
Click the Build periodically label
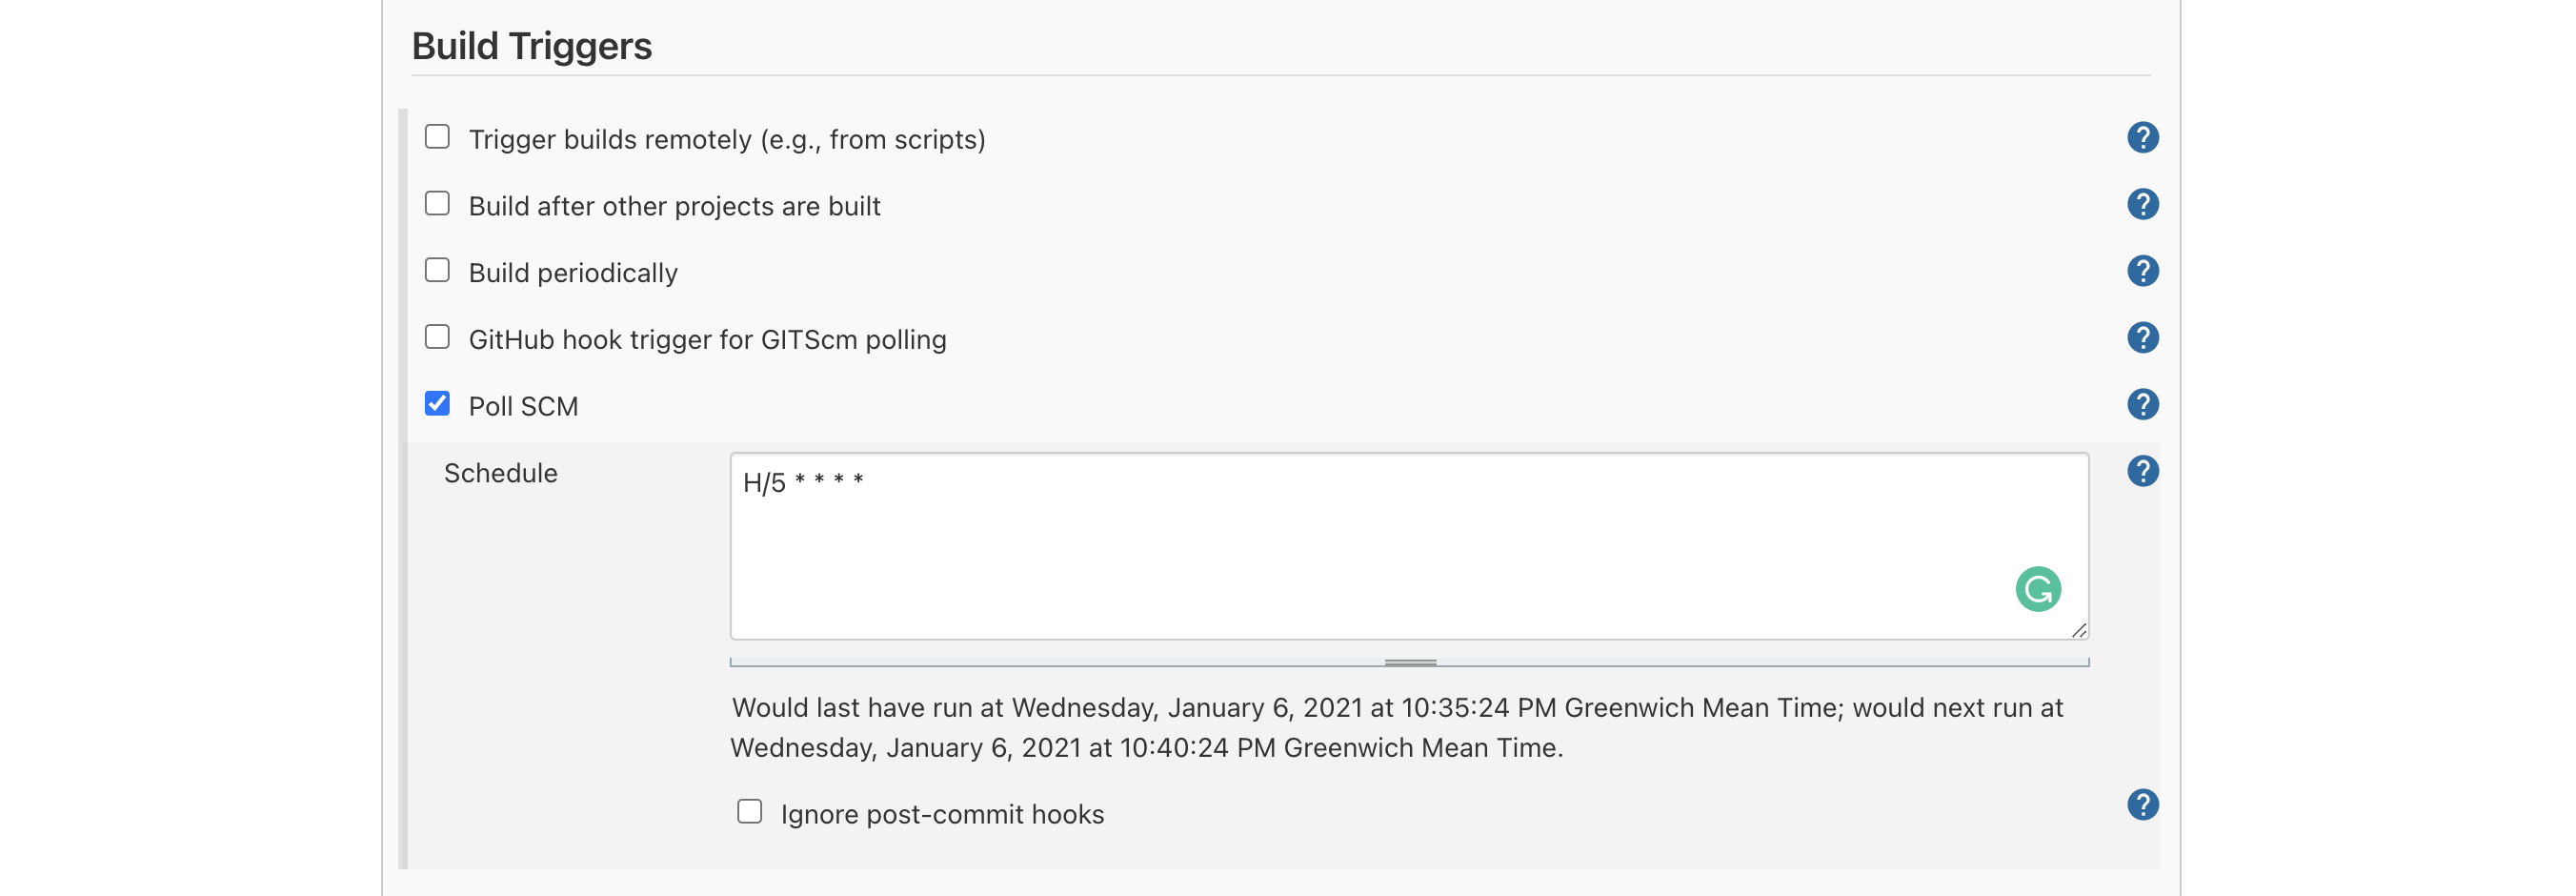pos(573,273)
